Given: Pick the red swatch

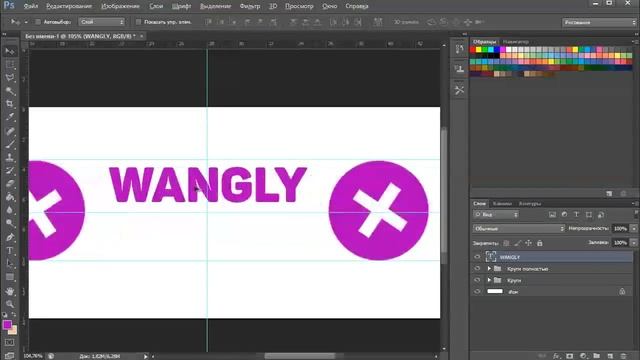Looking at the screenshot, I should coord(473,50).
